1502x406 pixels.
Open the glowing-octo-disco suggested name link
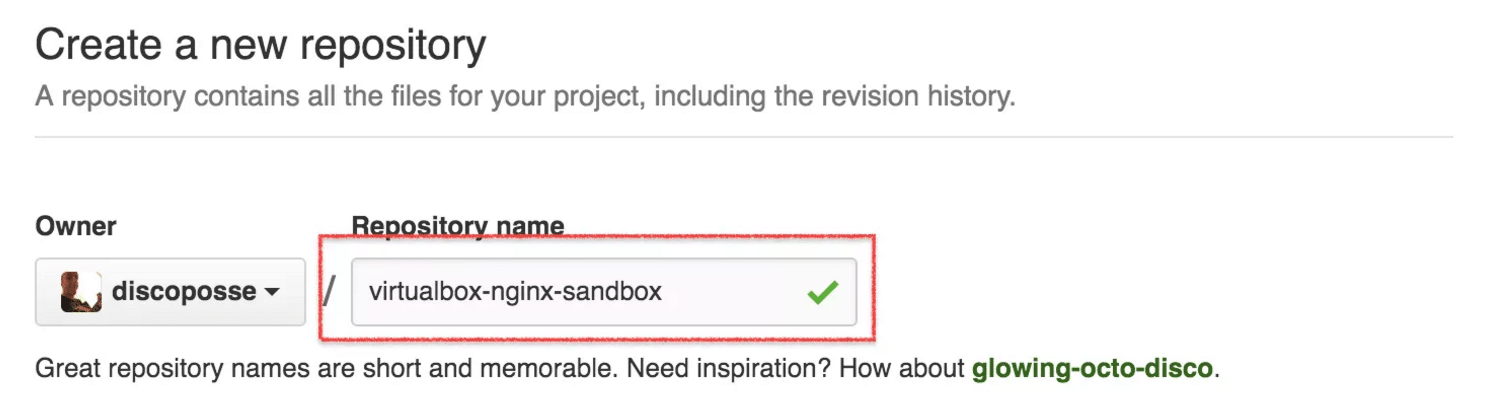[1092, 368]
